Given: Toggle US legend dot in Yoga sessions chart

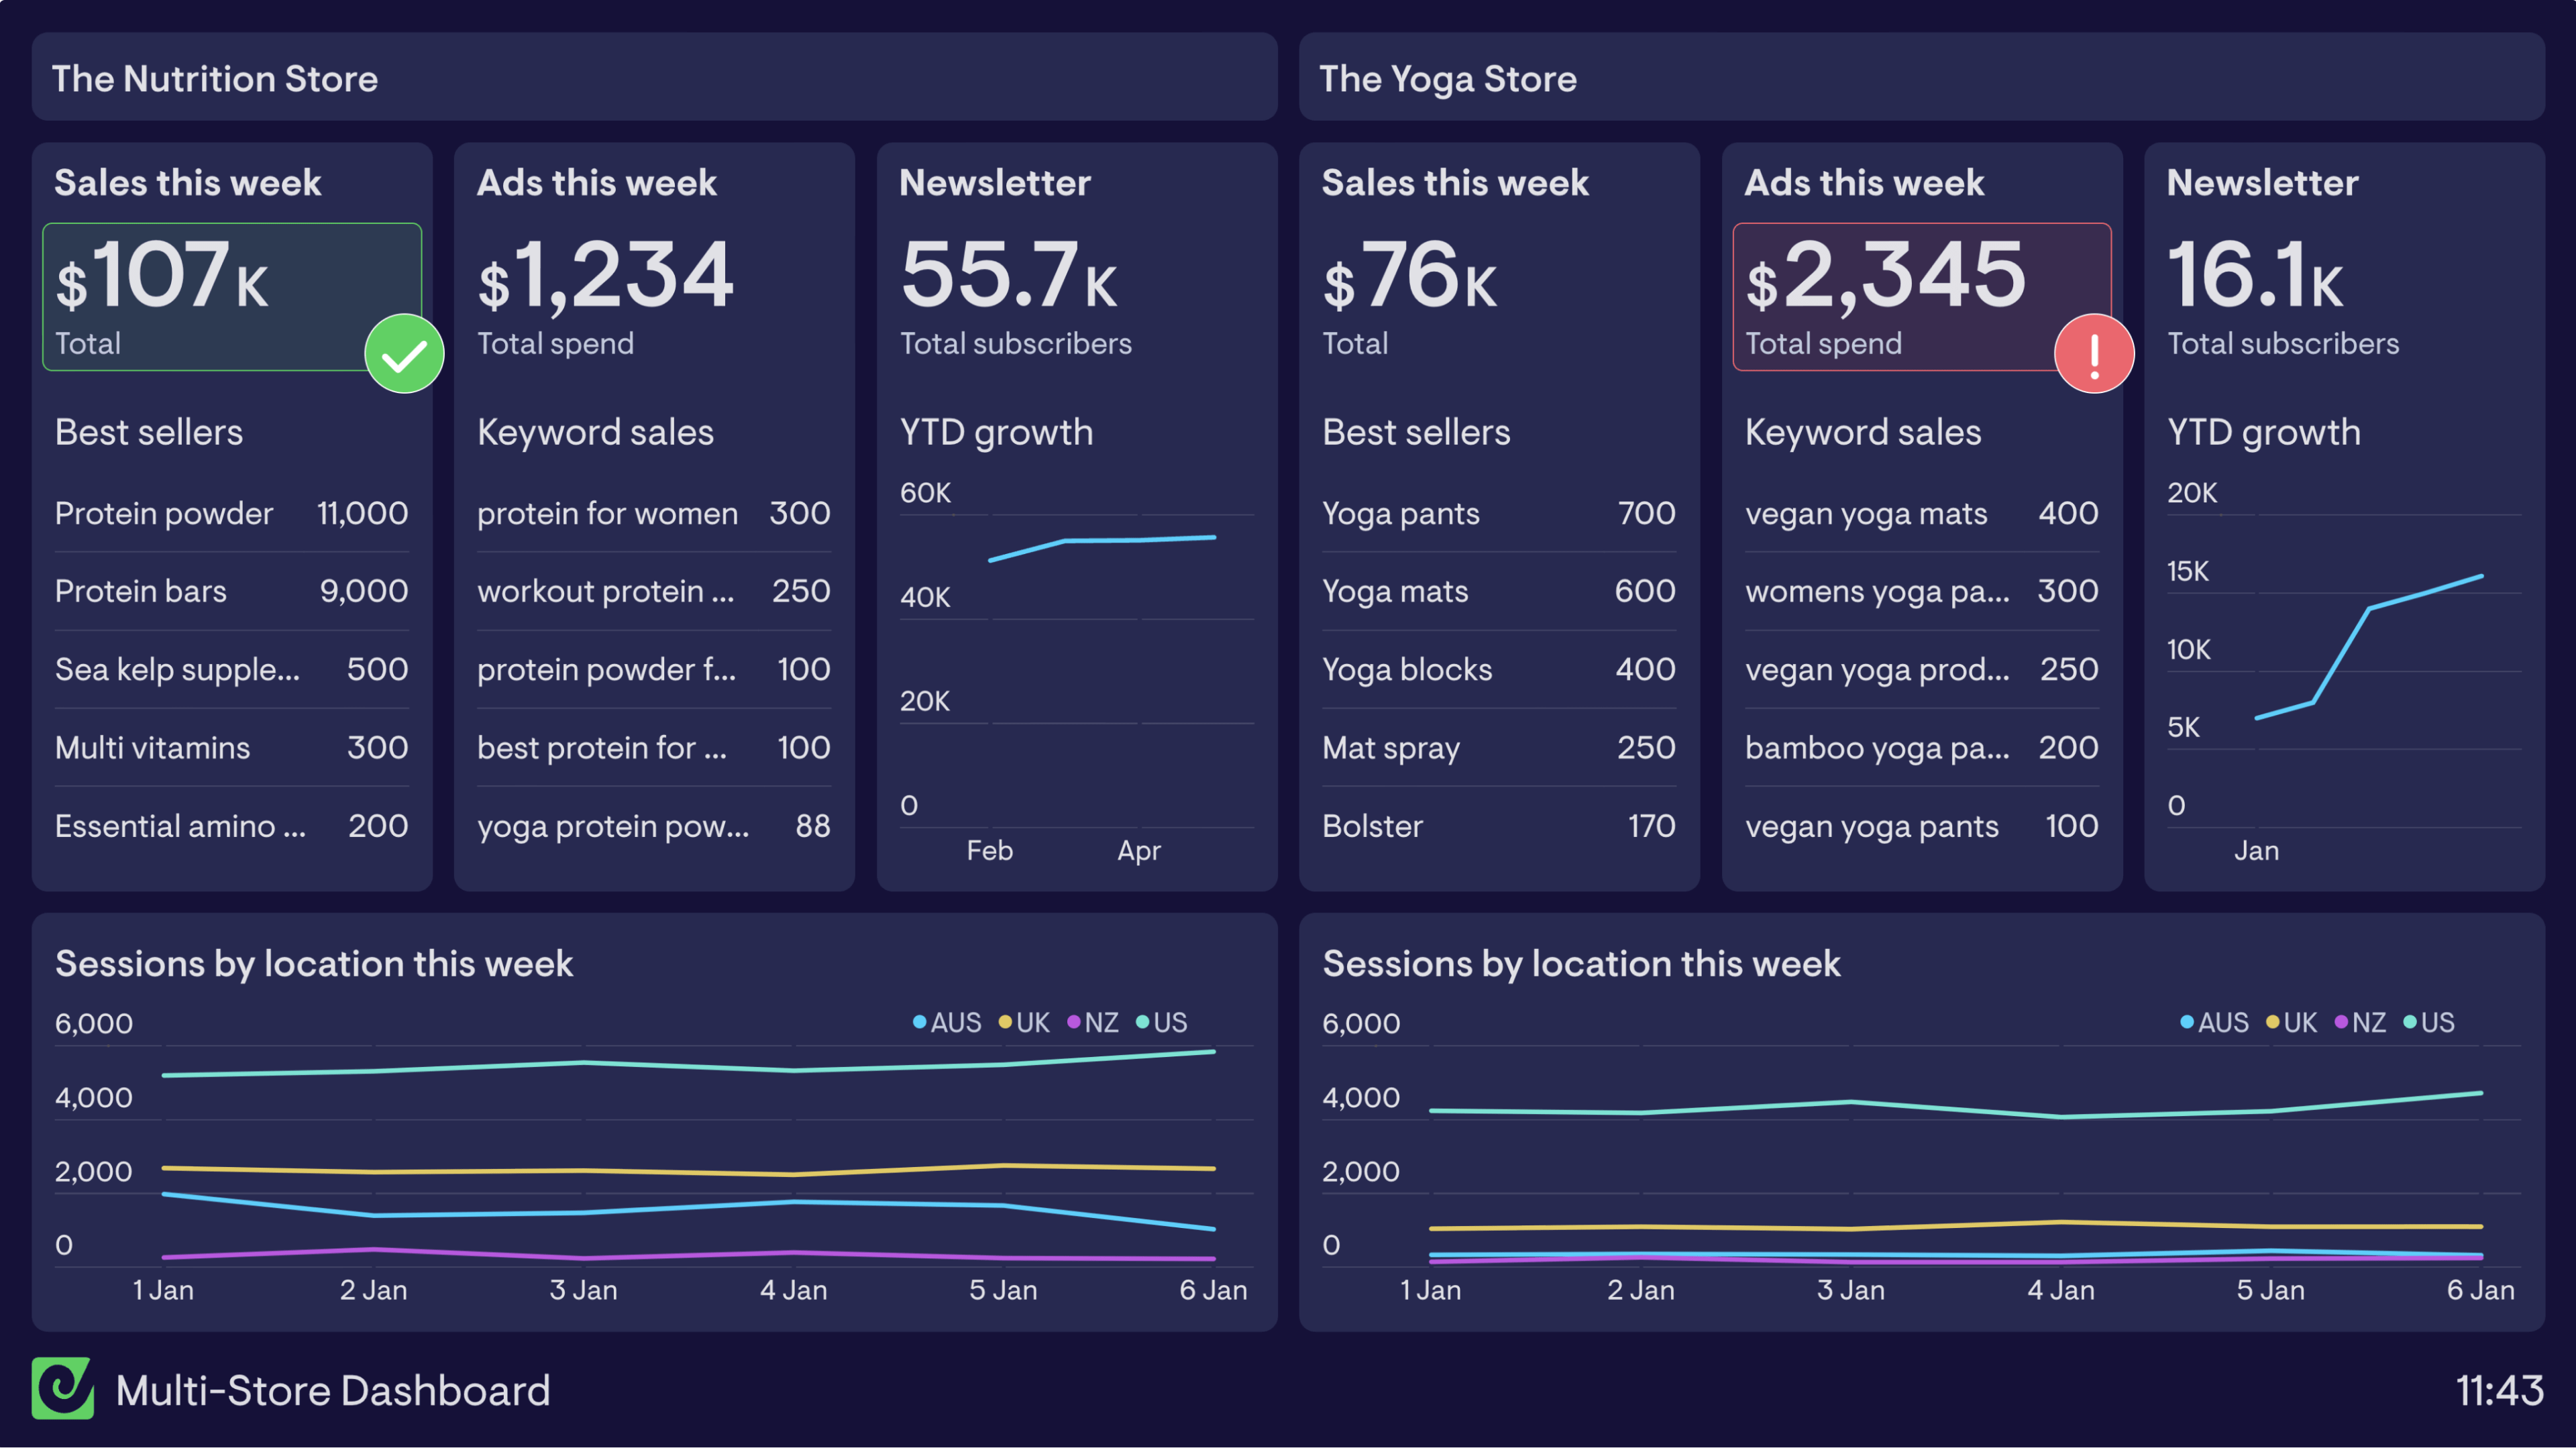Looking at the screenshot, I should coord(2410,1022).
